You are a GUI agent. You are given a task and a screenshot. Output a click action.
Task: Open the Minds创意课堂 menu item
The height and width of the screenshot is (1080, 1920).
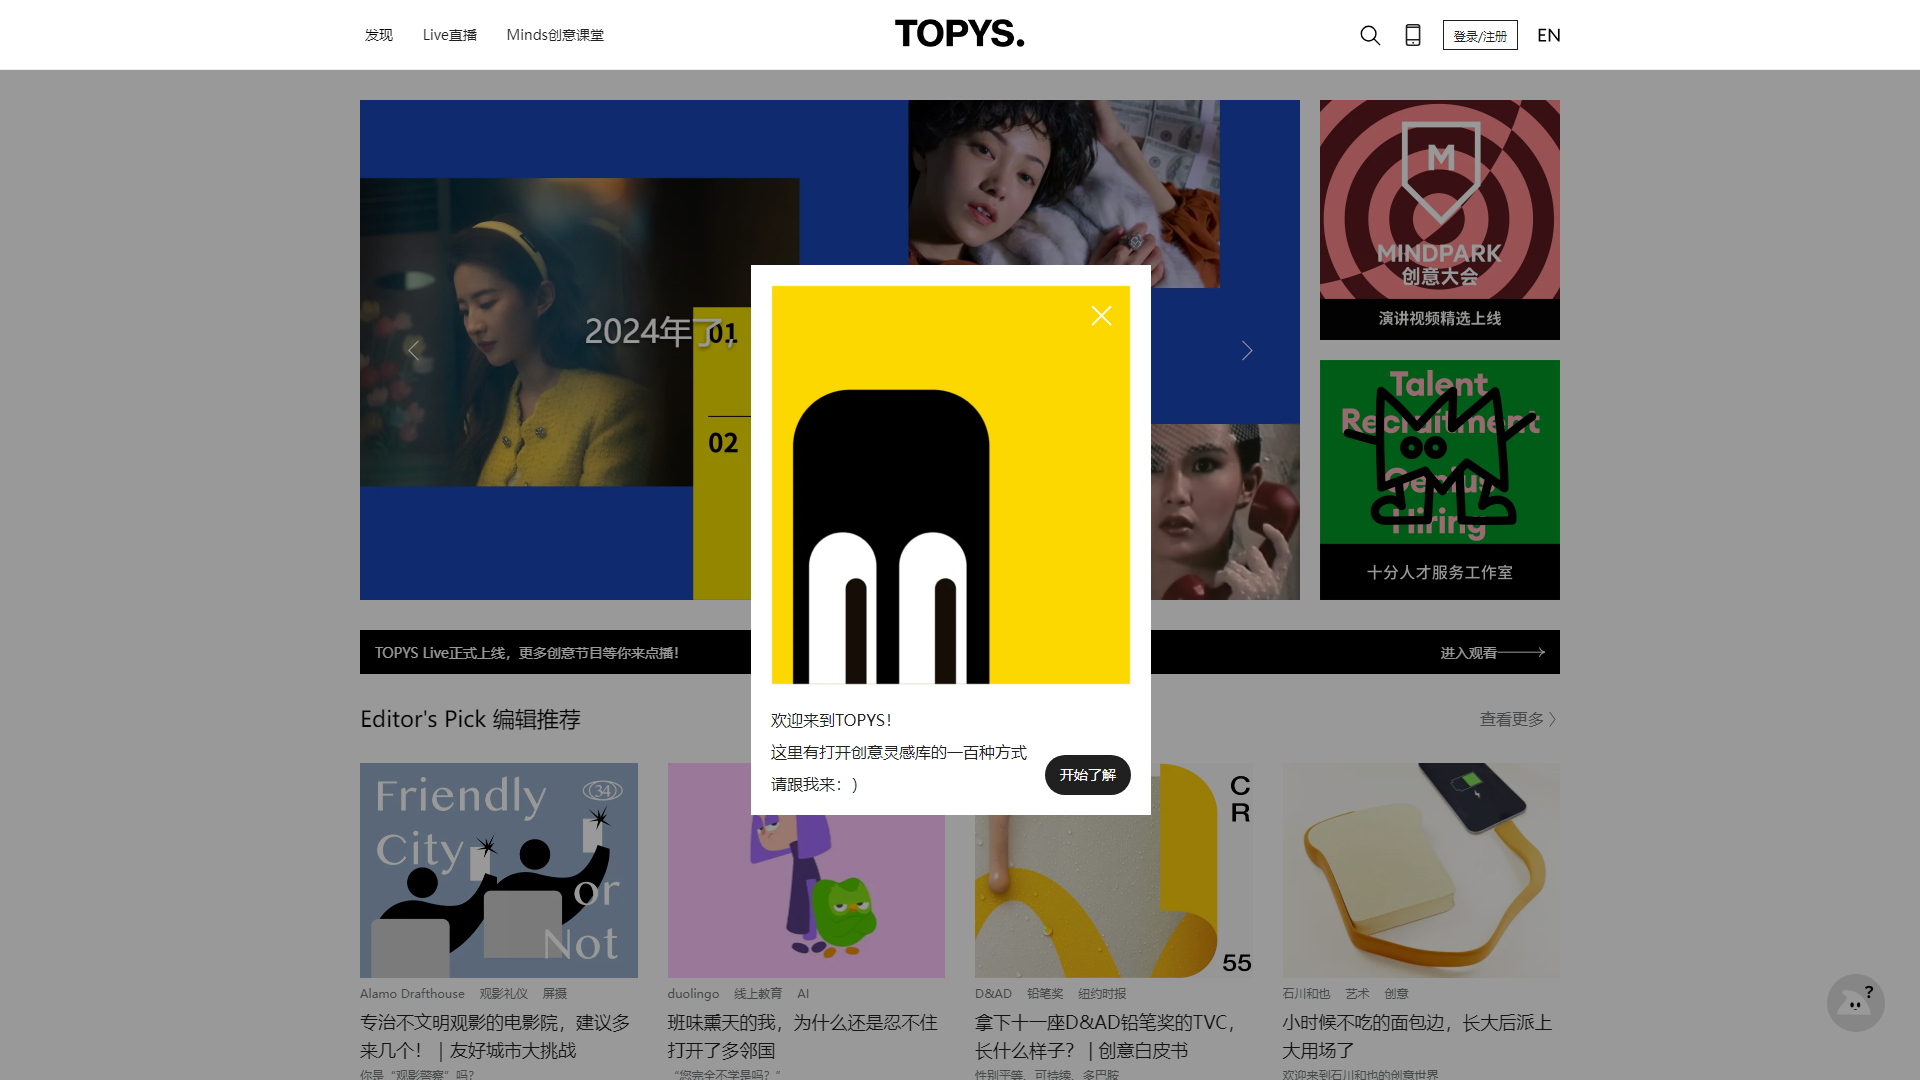555,34
